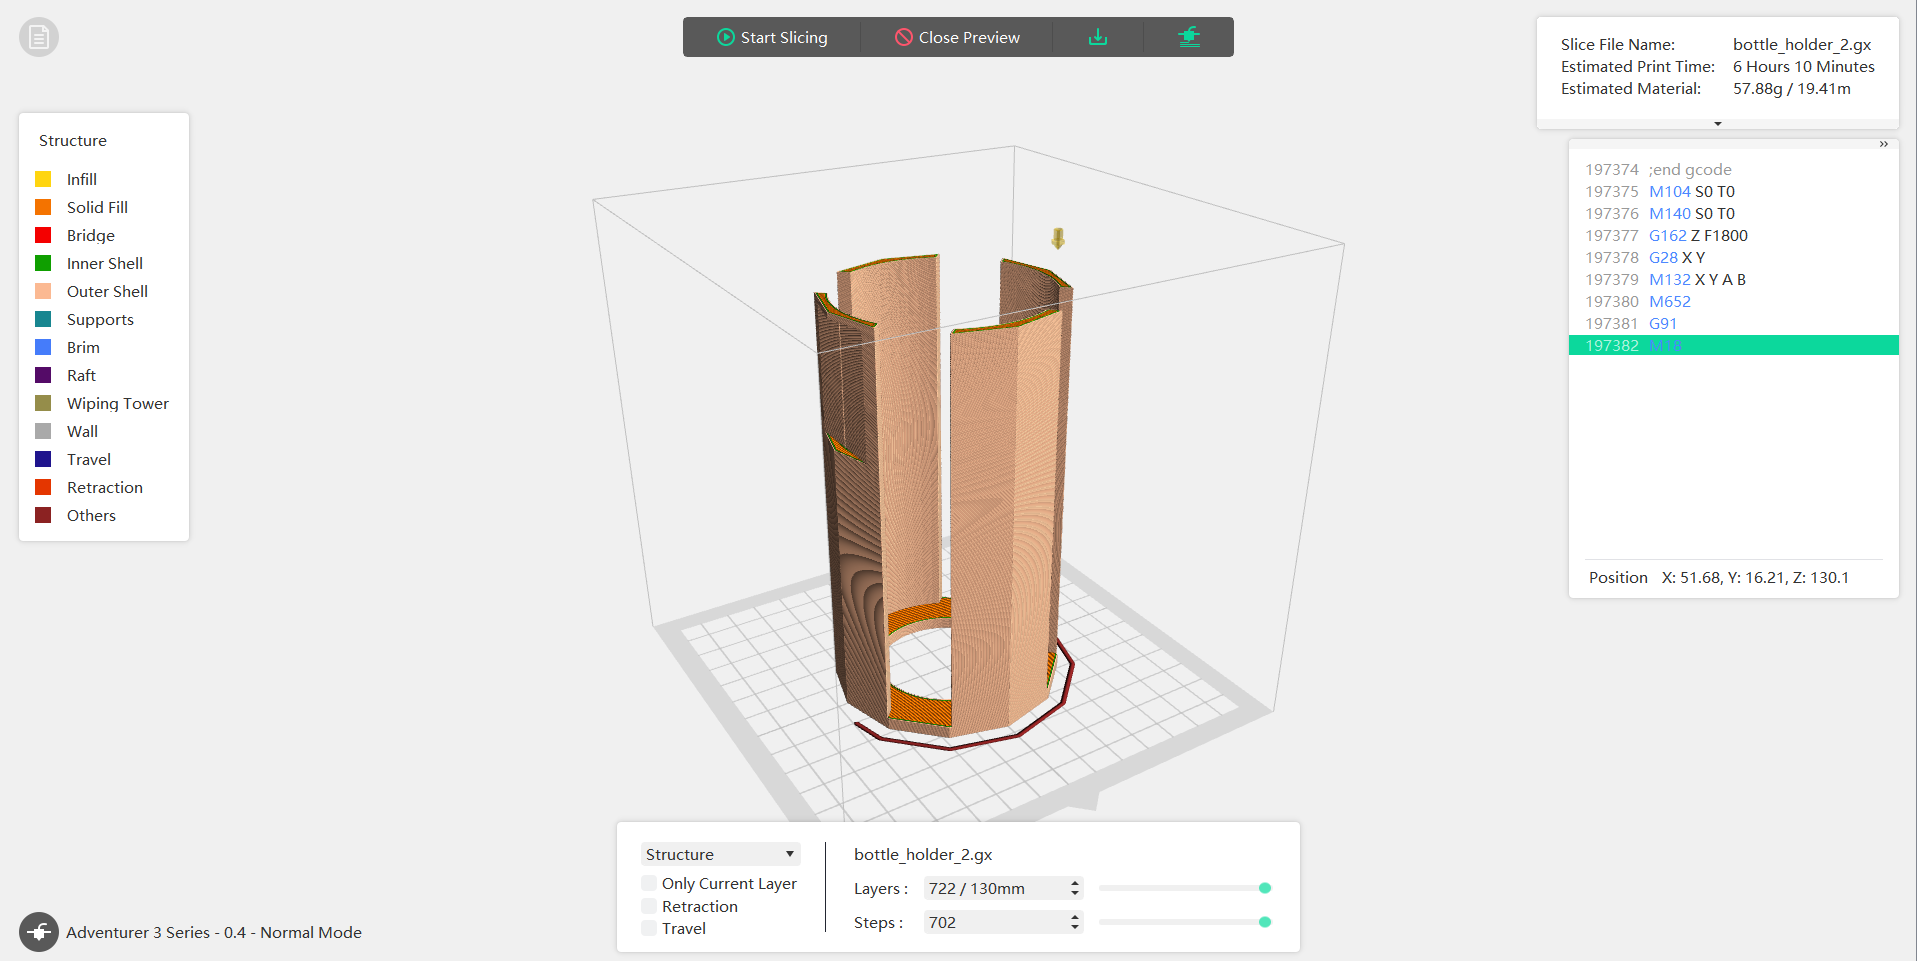Screen dimensions: 1917x961
Task: Select gcode line 197378 G28 X Y
Action: point(1733,257)
